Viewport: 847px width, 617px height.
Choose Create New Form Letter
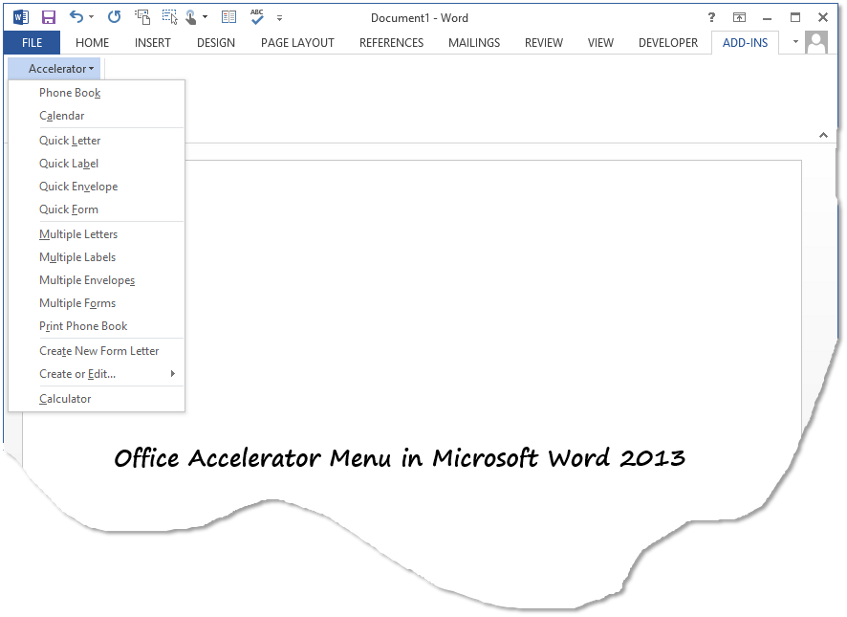97,351
